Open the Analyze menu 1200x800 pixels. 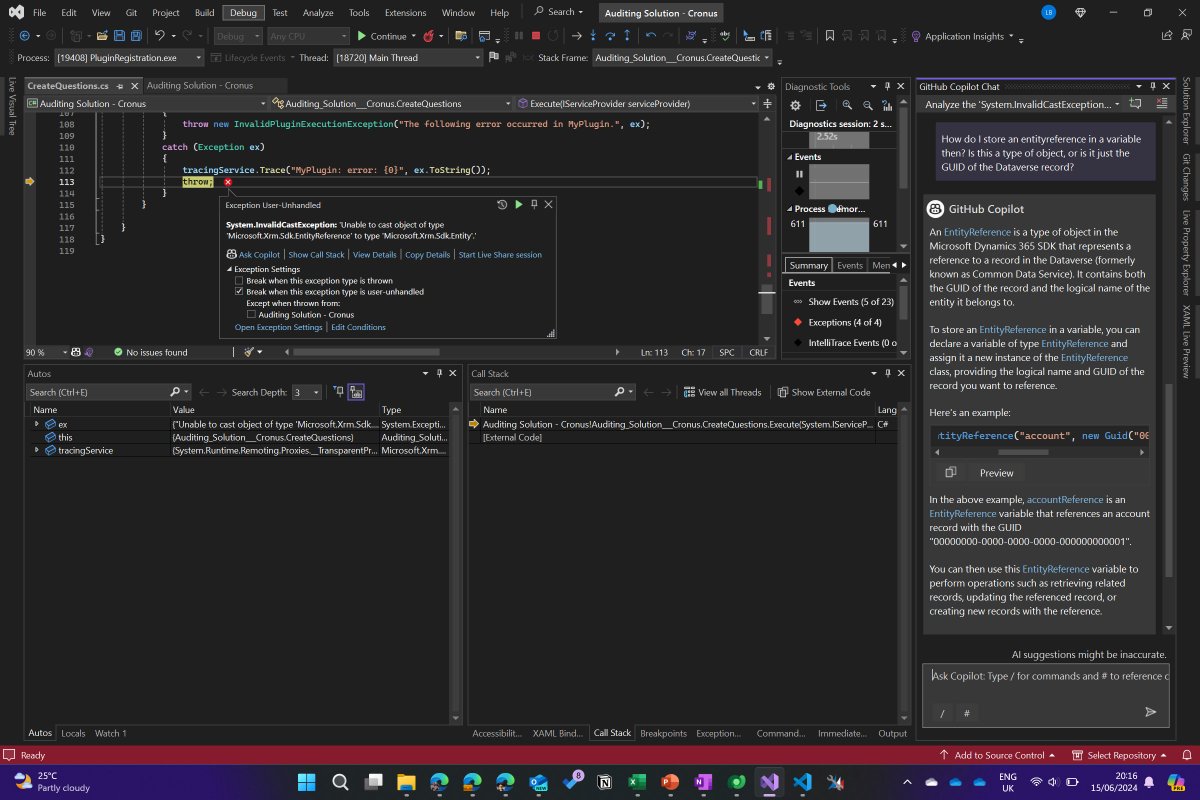318,12
